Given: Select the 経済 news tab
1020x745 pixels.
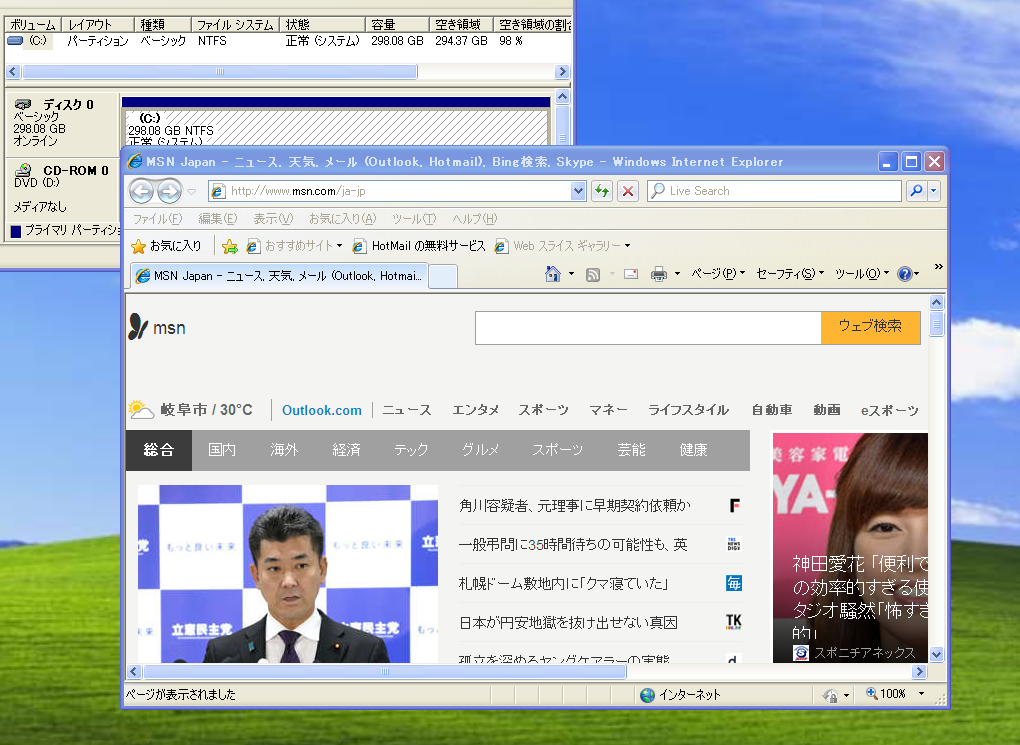Looking at the screenshot, I should (346, 450).
